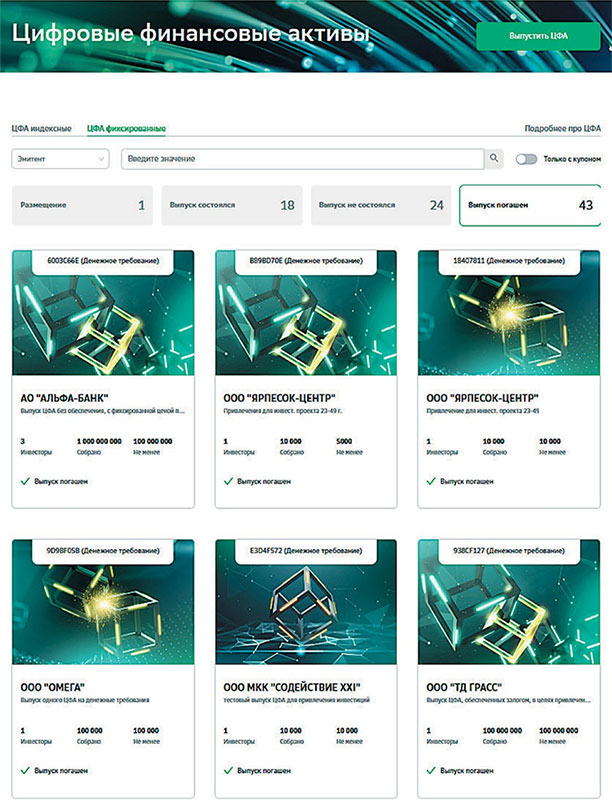
Task: Click the checkmark icon on АЛЬФА-БАНК card
Action: pyautogui.click(x=25, y=481)
